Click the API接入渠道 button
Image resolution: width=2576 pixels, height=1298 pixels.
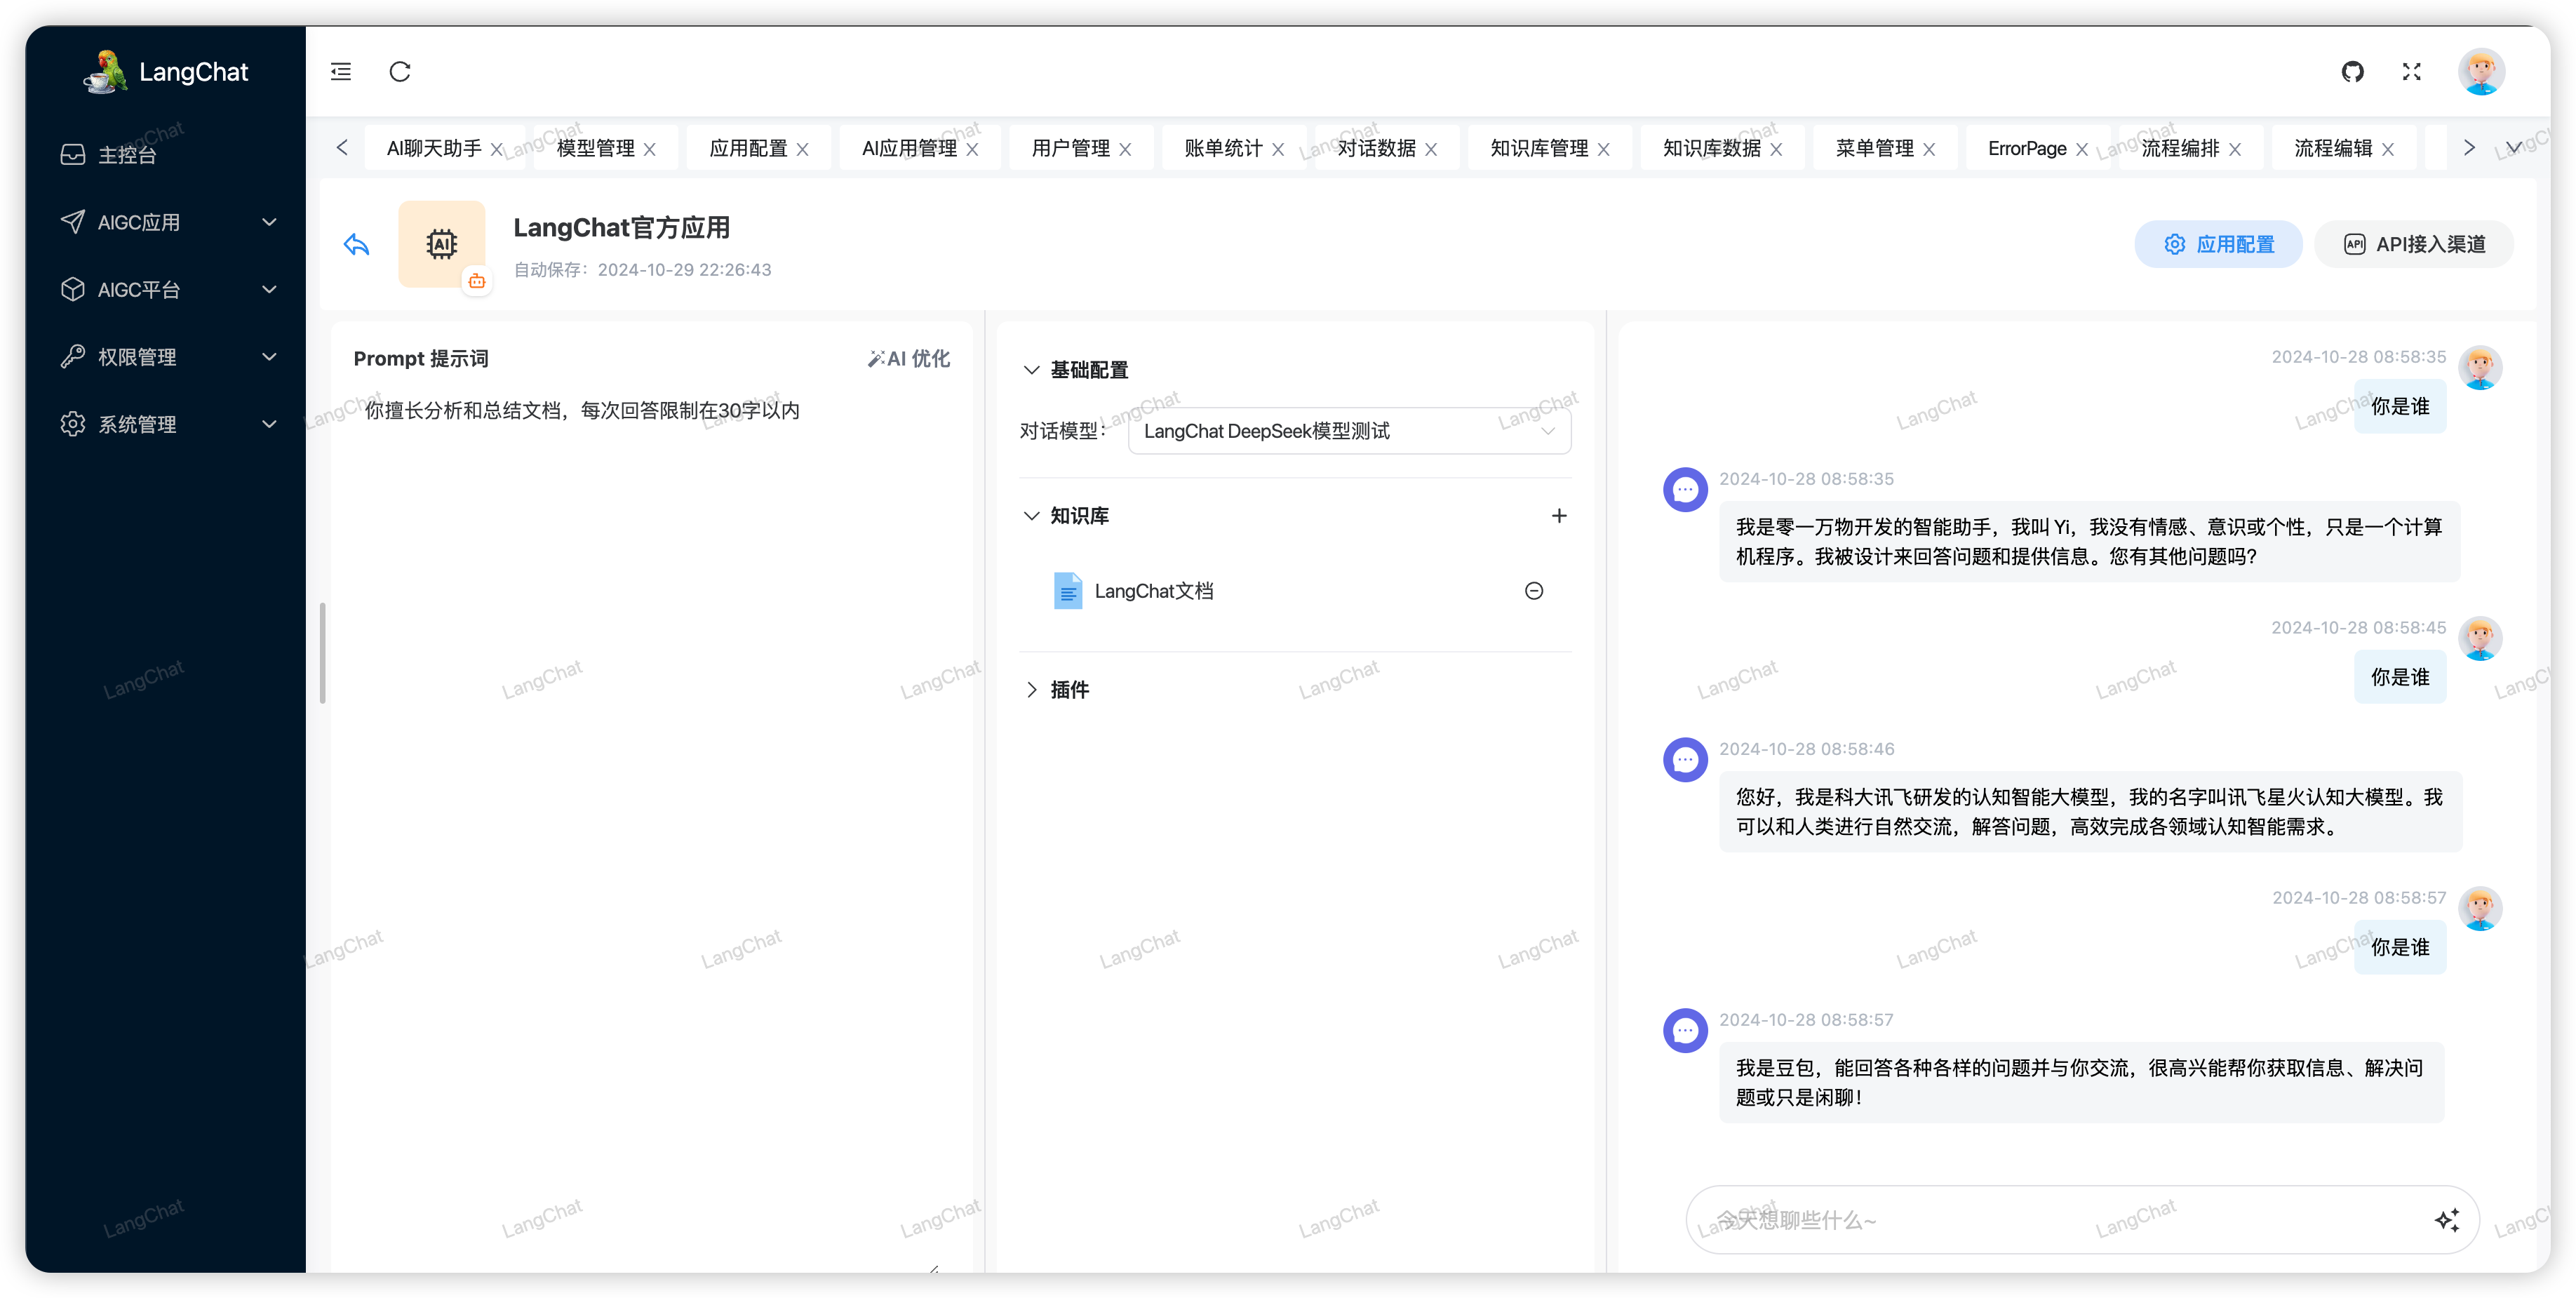(x=2413, y=245)
